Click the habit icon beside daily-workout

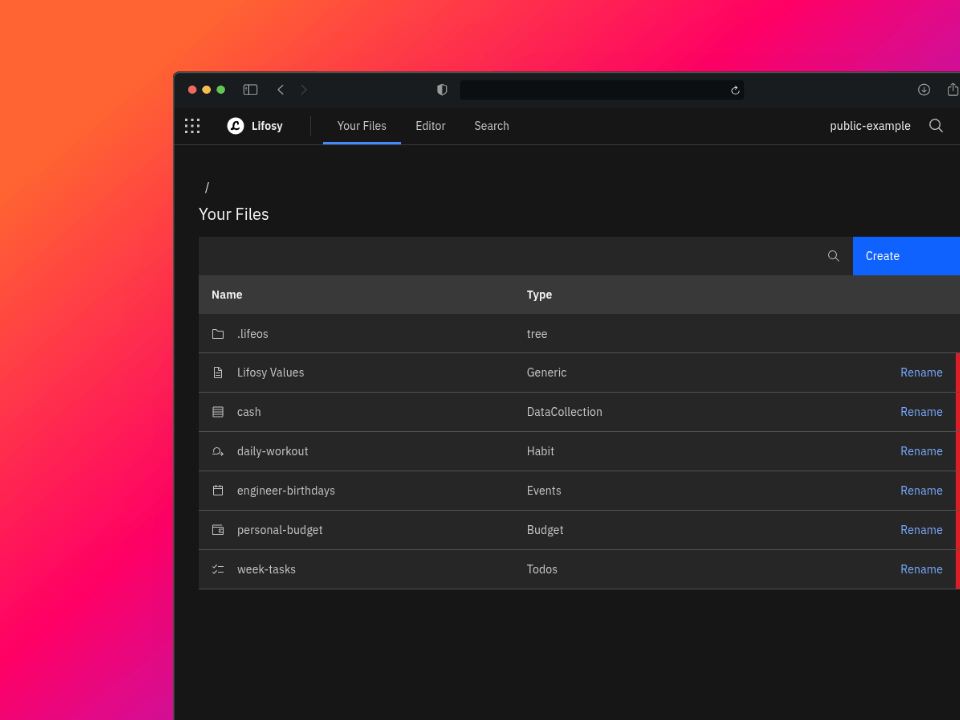pos(218,452)
